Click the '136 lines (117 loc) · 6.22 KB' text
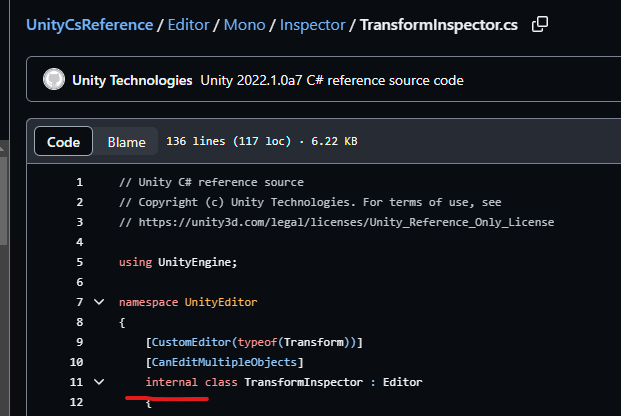621x416 pixels. pos(262,141)
